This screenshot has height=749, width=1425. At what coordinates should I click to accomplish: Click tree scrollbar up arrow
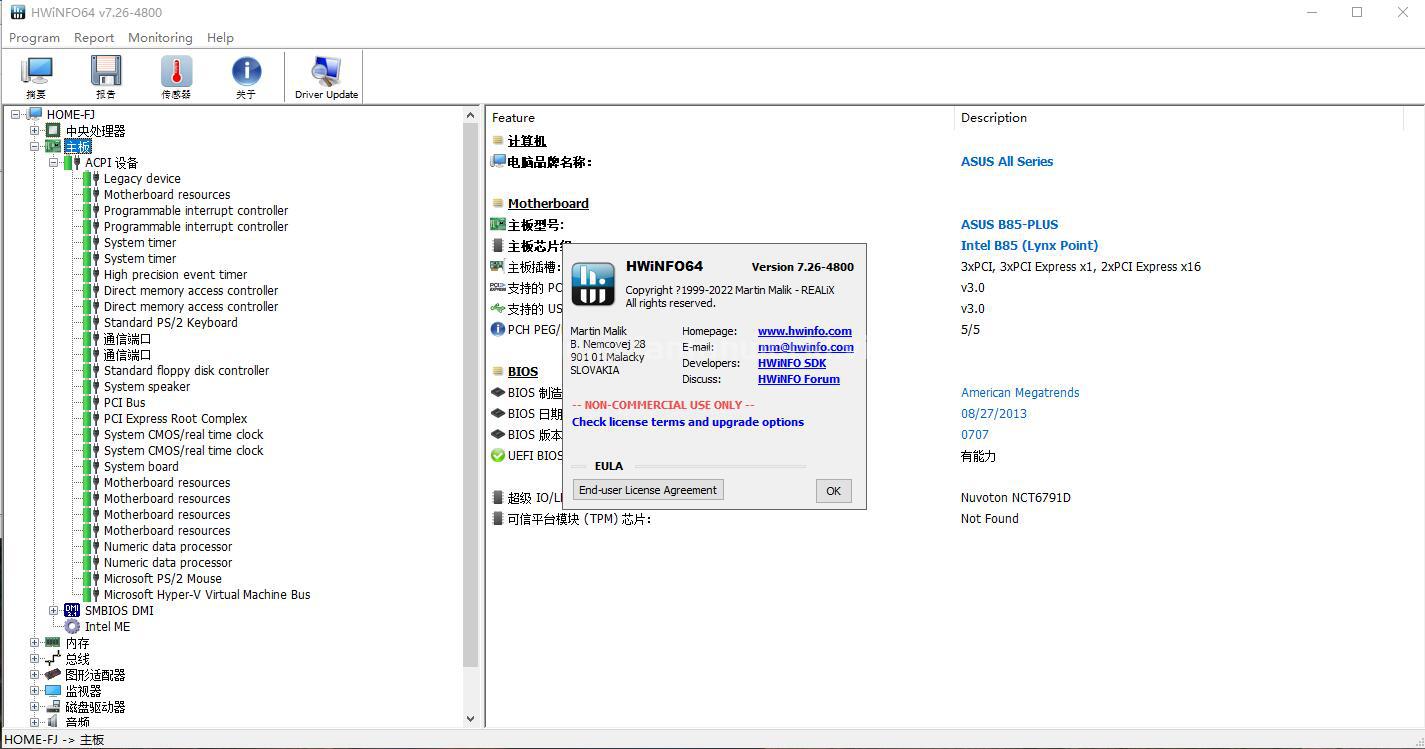click(471, 116)
